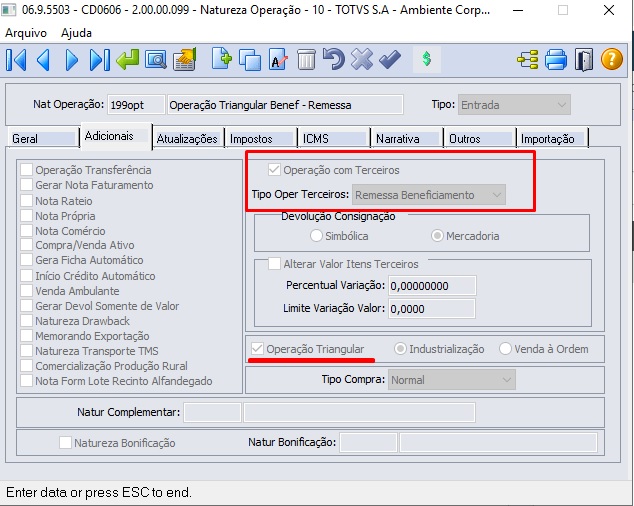Click the Natur Complementar code field
The image size is (634, 506).
212,413
